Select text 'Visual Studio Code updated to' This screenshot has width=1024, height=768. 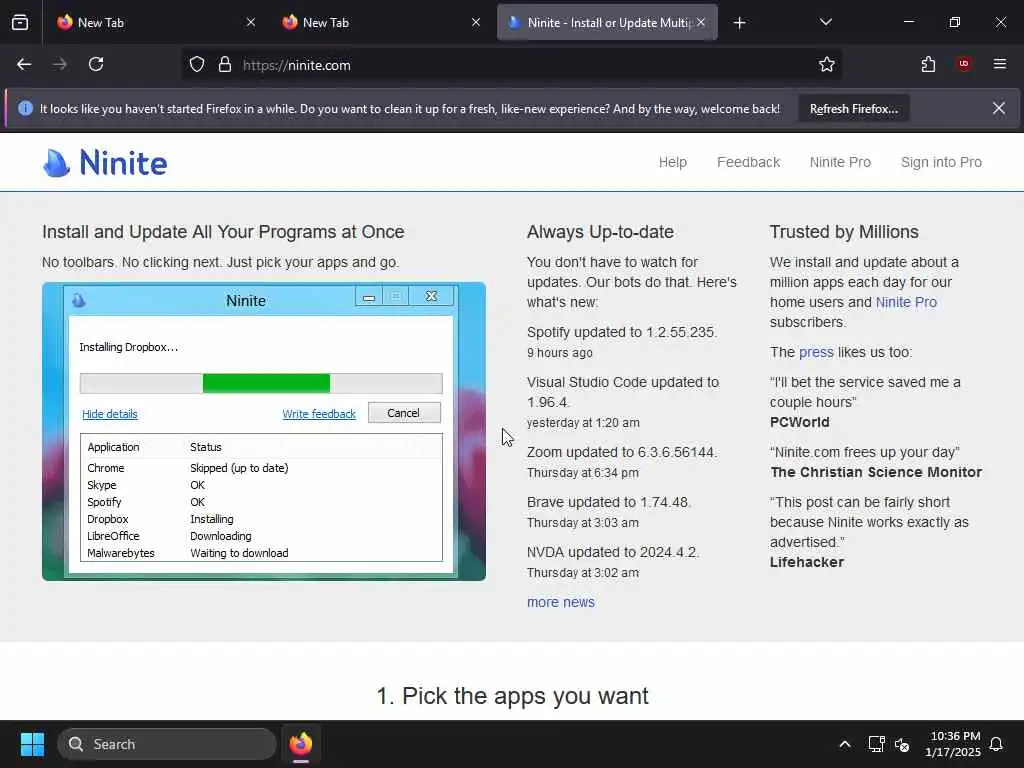(622, 382)
